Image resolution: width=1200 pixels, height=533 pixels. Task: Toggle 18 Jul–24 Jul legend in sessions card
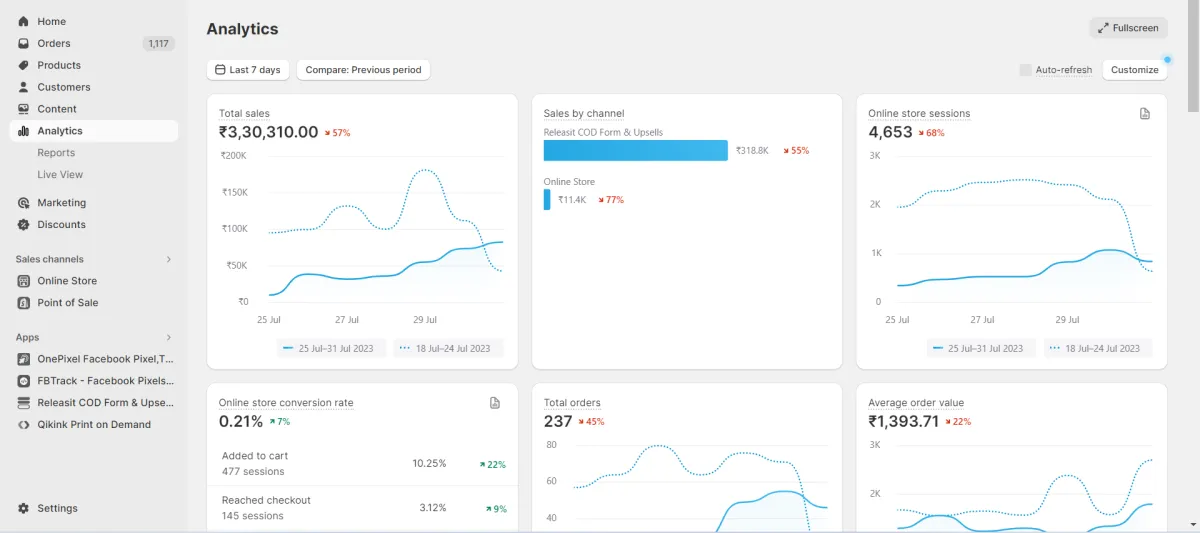1096,348
